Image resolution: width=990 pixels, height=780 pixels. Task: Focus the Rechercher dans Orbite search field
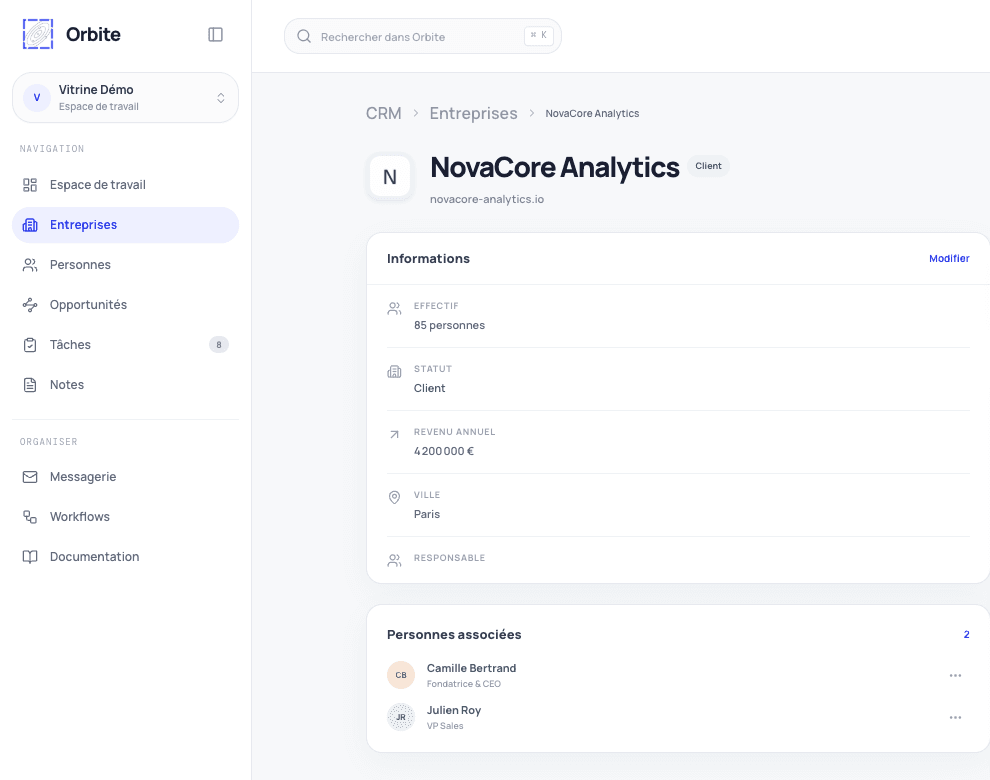coord(422,37)
